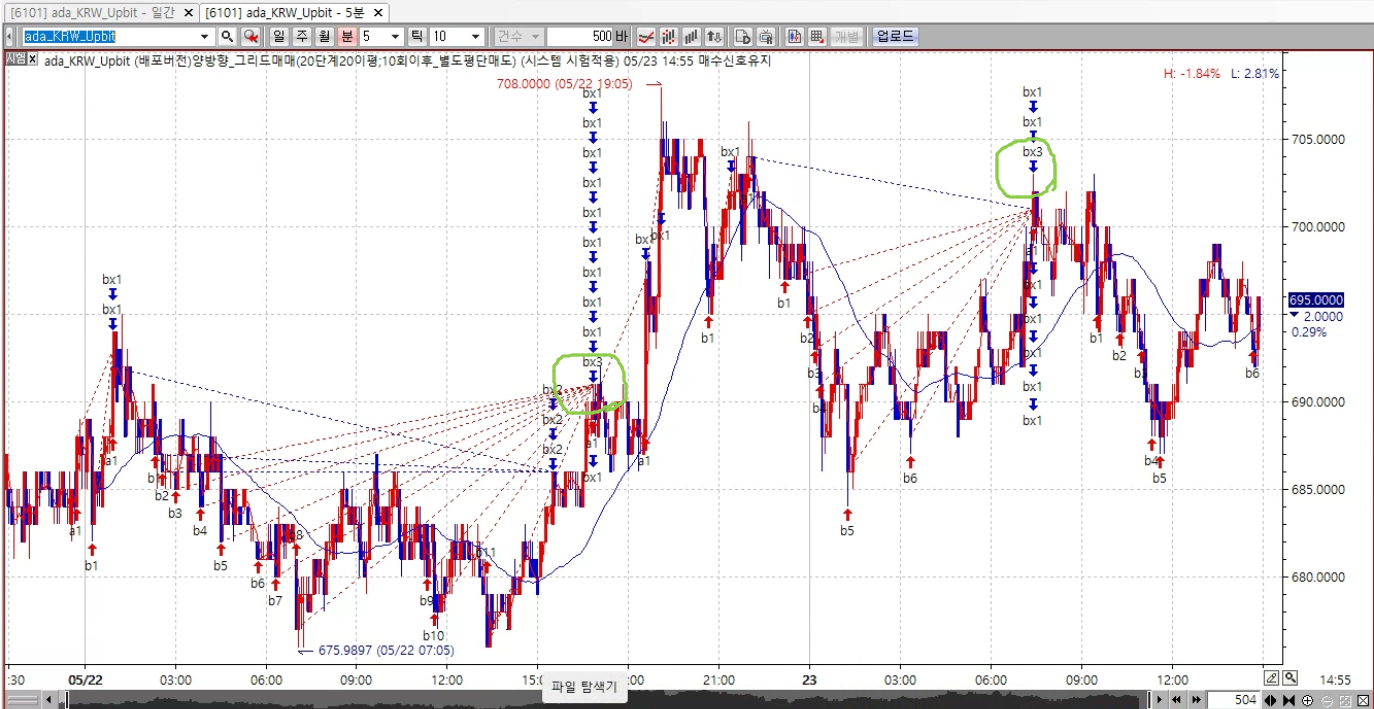The height and width of the screenshot is (709, 1374).
Task: Click the 업로드 upload button
Action: click(x=894, y=36)
